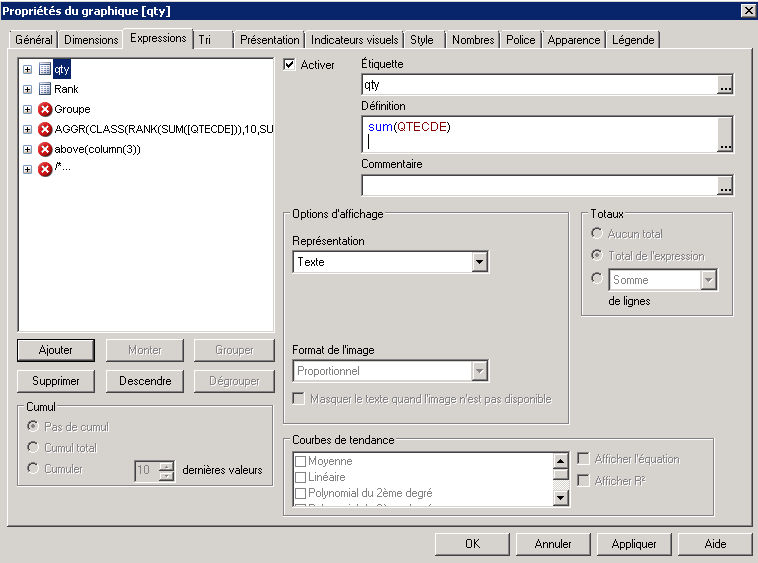Open the Commentaire ellipsis editor button
Viewport: 758px width, 563px height.
point(725,185)
